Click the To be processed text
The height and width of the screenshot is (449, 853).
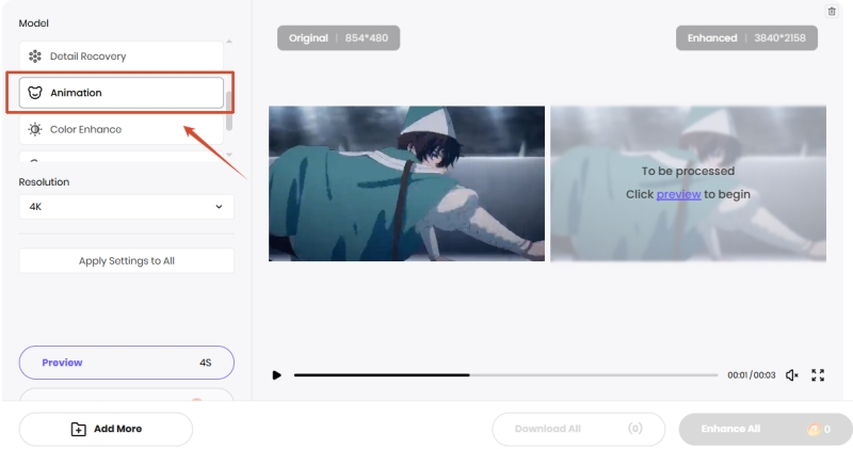point(688,171)
